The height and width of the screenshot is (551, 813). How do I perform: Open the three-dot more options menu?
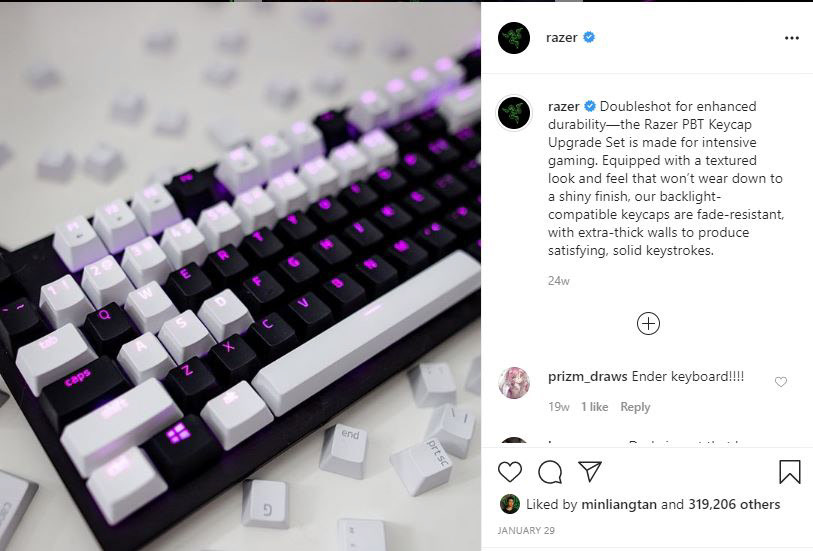792,38
